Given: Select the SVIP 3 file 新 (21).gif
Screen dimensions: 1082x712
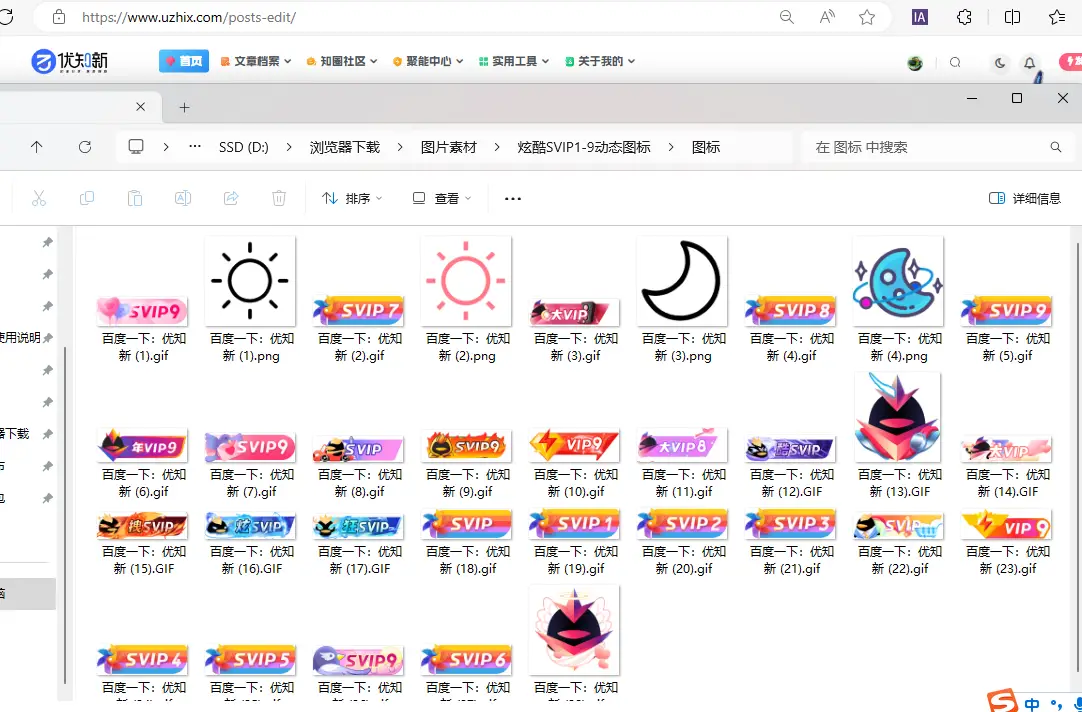Looking at the screenshot, I should tap(790, 542).
